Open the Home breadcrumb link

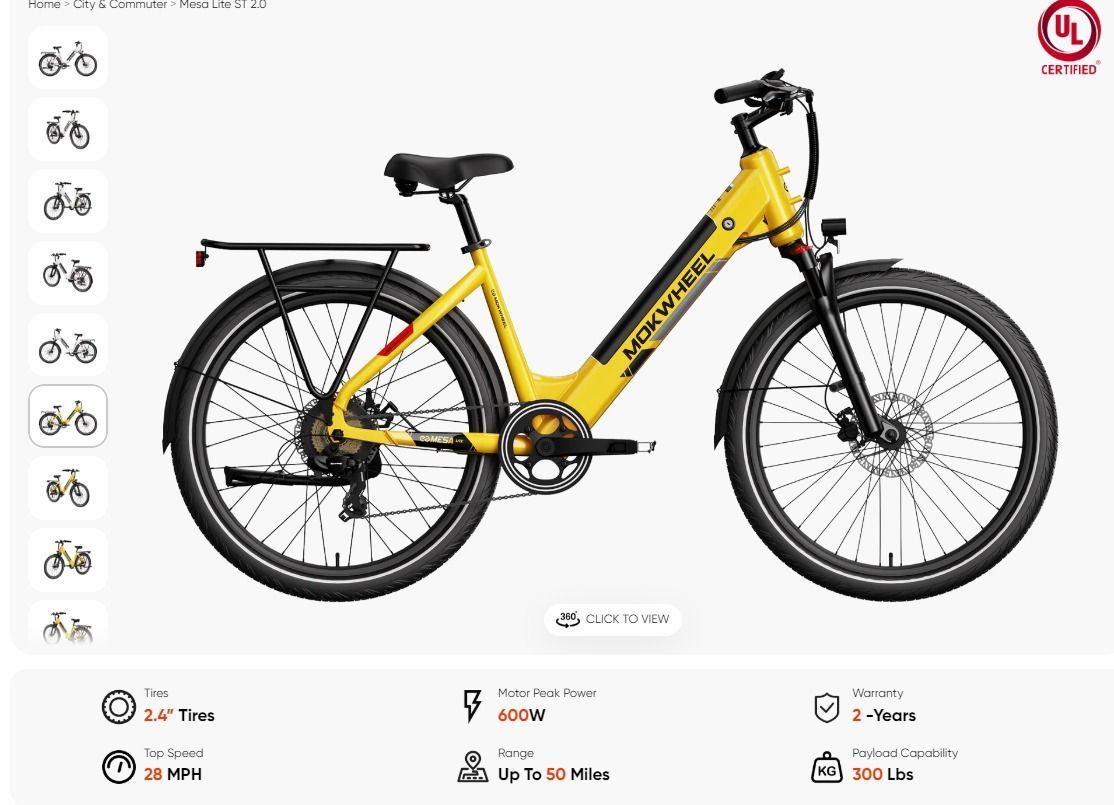pyautogui.click(x=44, y=5)
